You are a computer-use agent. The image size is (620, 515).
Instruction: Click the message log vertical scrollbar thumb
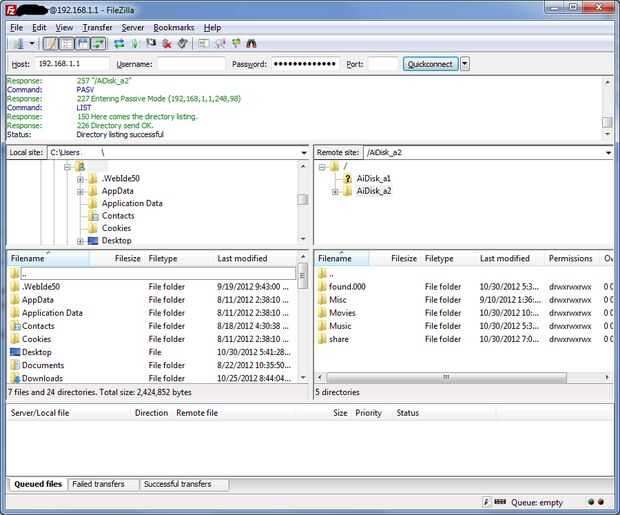click(607, 122)
